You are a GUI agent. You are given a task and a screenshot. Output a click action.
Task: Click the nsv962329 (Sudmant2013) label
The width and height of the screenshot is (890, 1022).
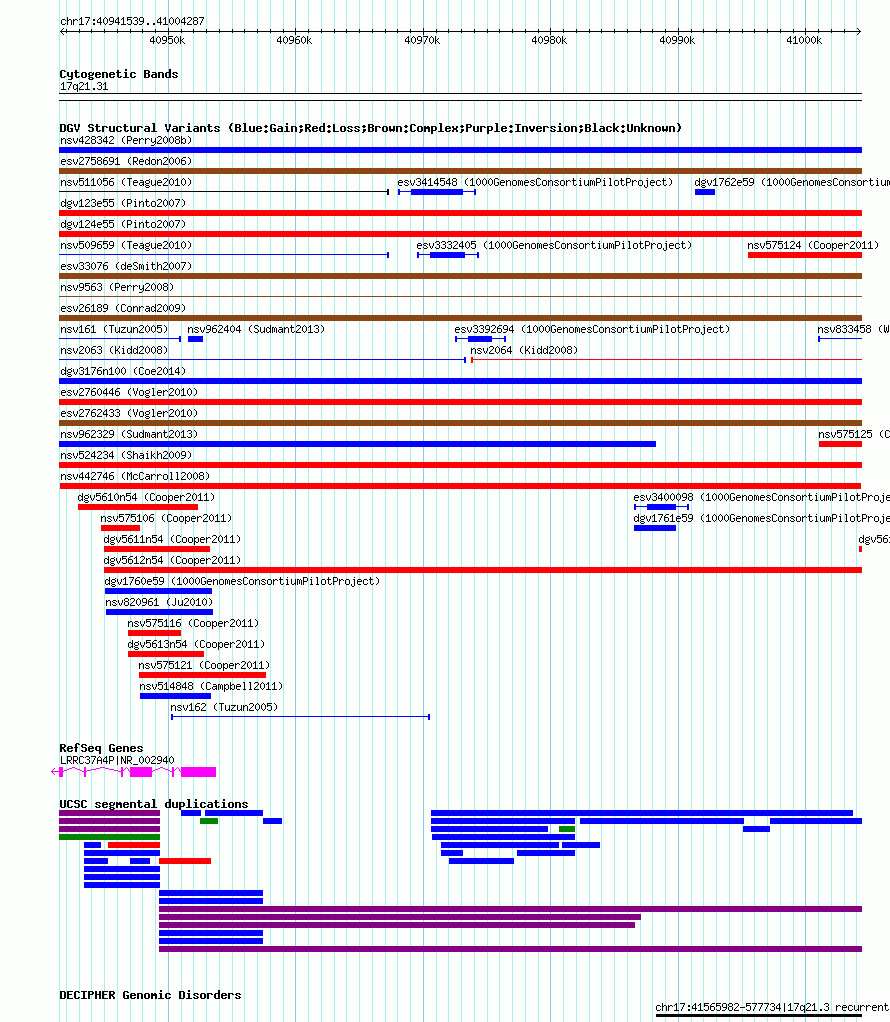129,434
